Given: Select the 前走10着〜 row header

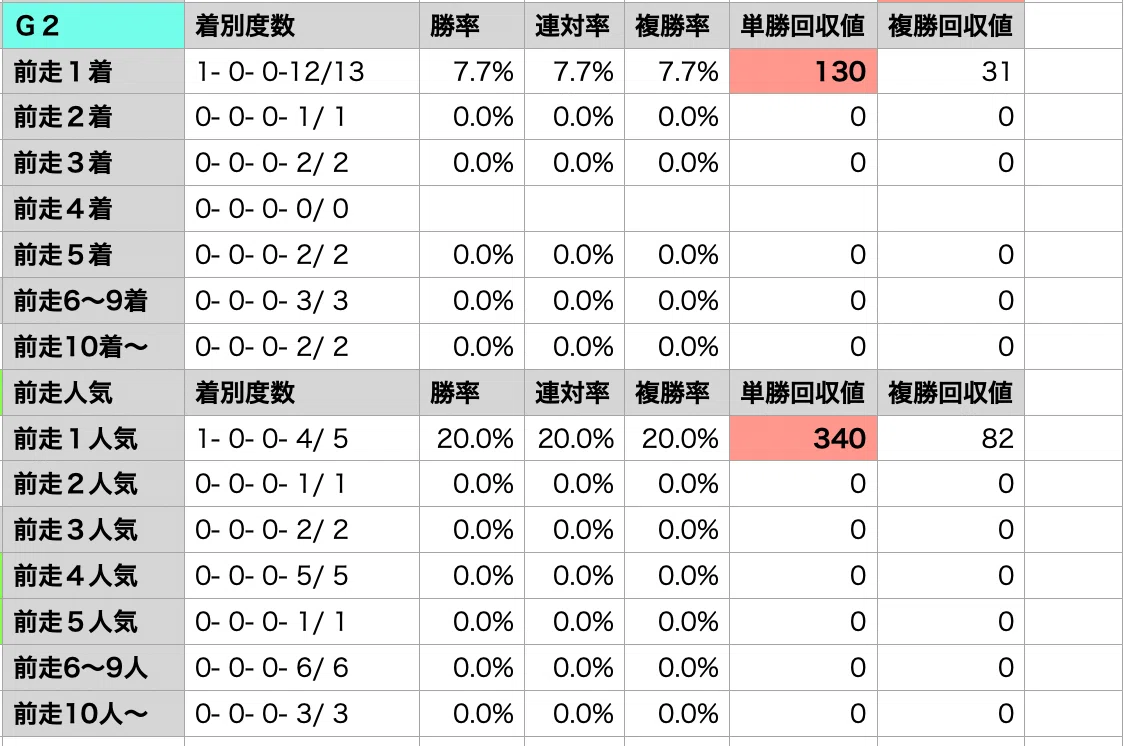Looking at the screenshot, I should point(93,347).
